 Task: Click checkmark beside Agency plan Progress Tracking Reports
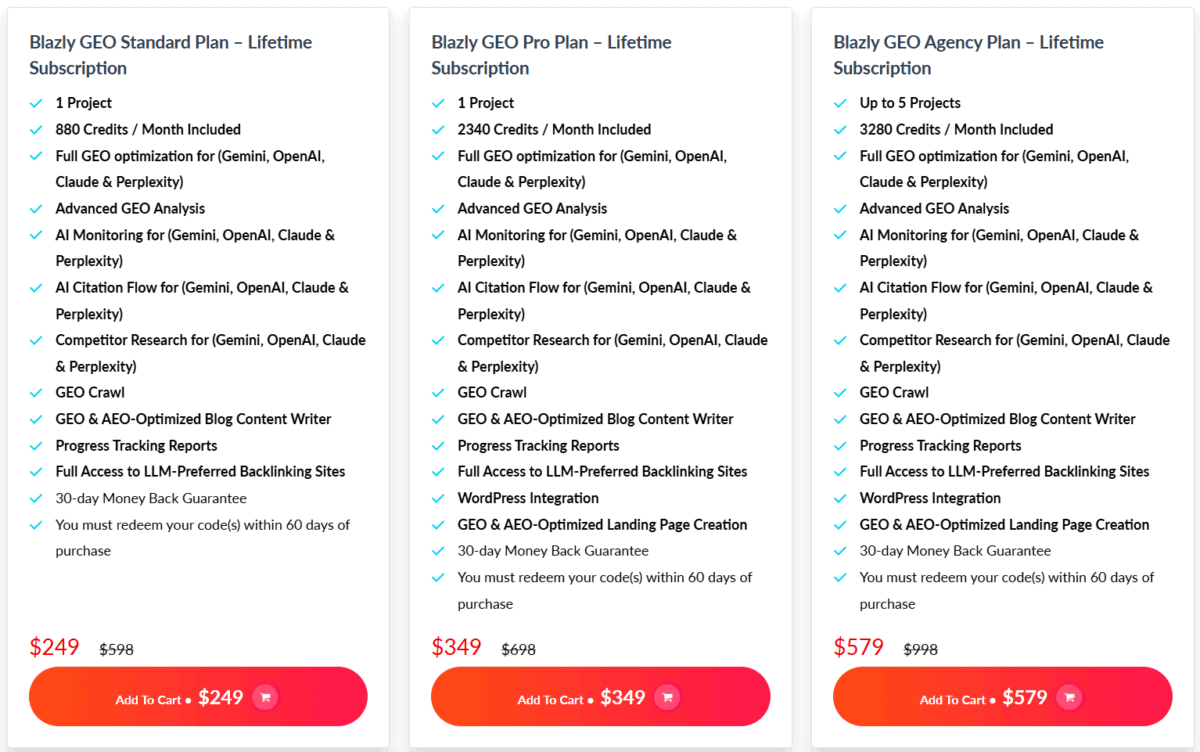pos(840,446)
